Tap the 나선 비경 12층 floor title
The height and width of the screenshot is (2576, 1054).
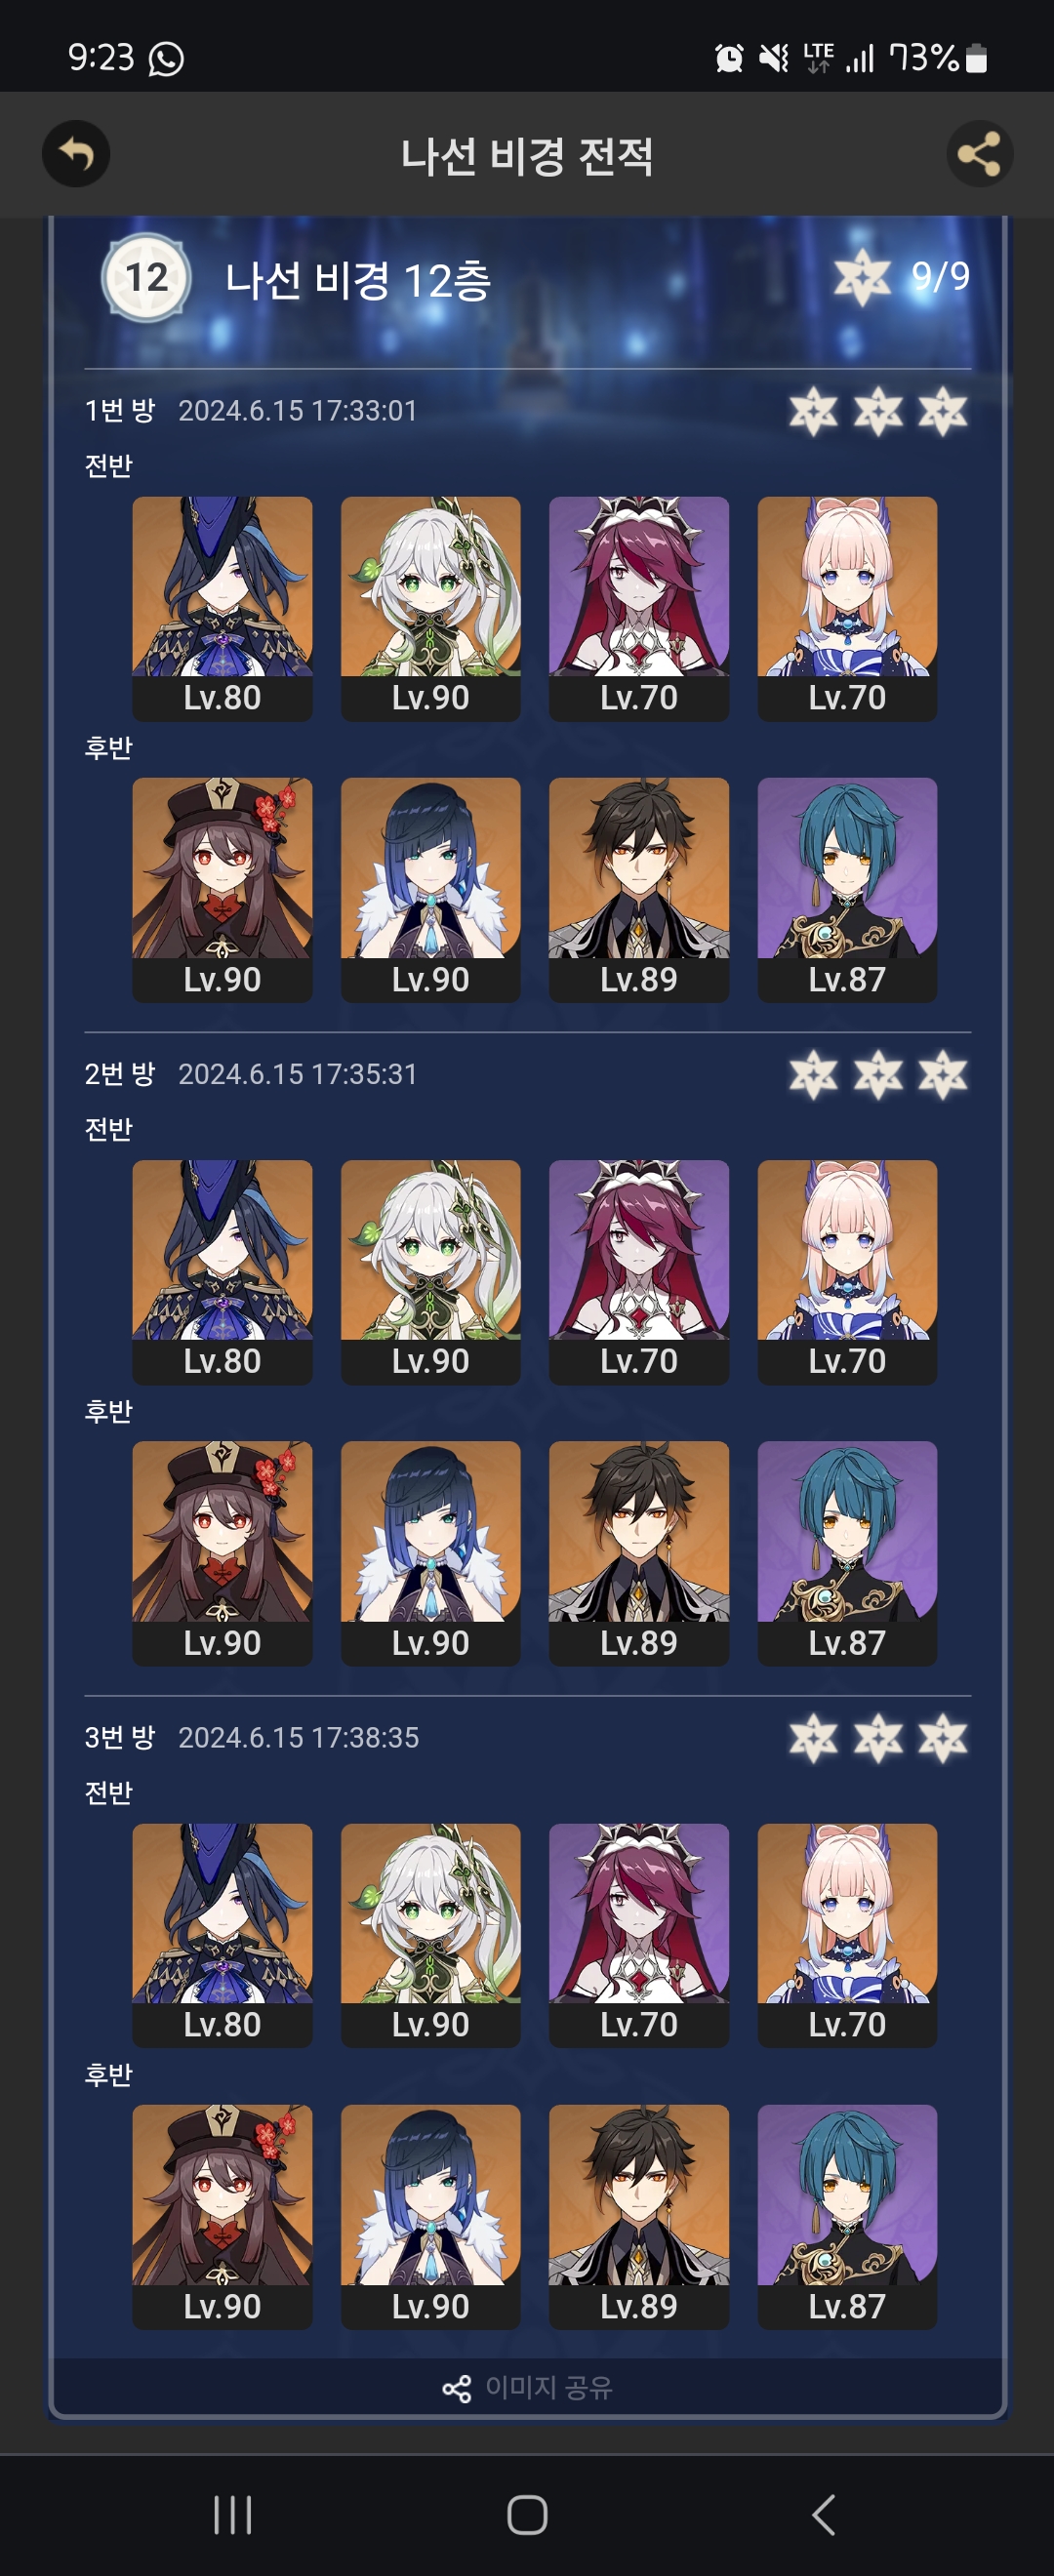click(358, 280)
